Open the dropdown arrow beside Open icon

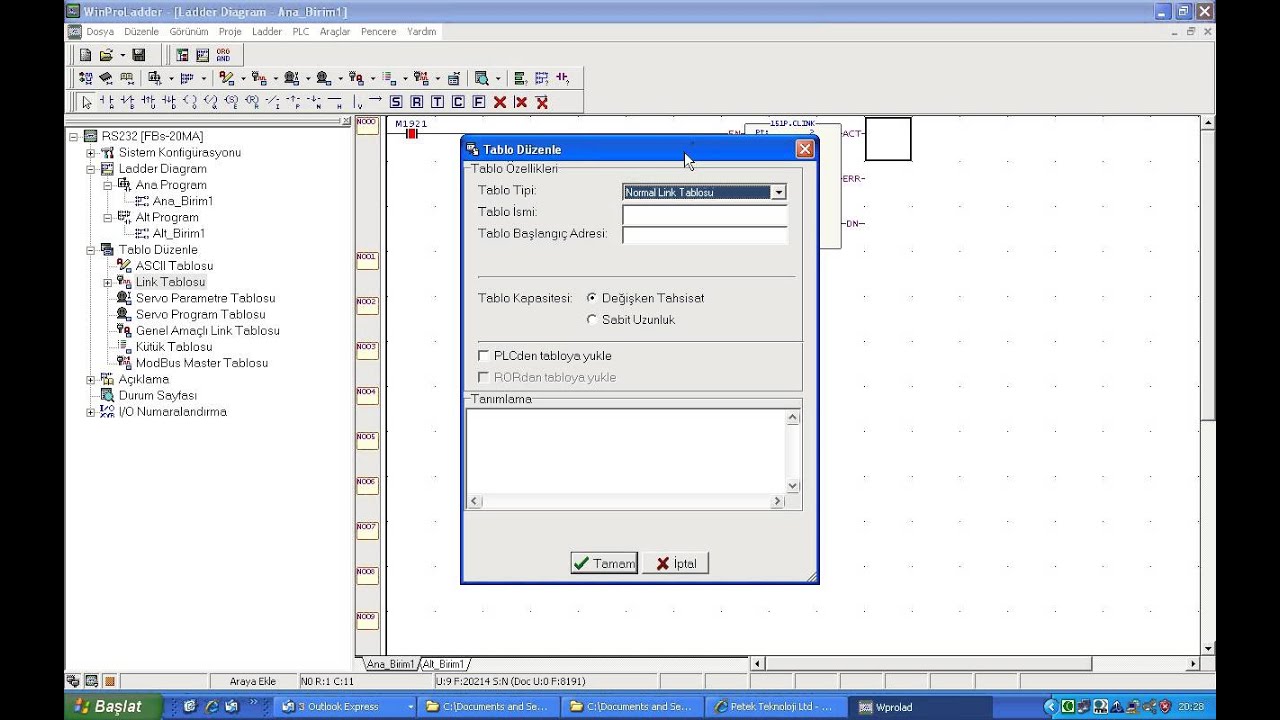(x=122, y=55)
